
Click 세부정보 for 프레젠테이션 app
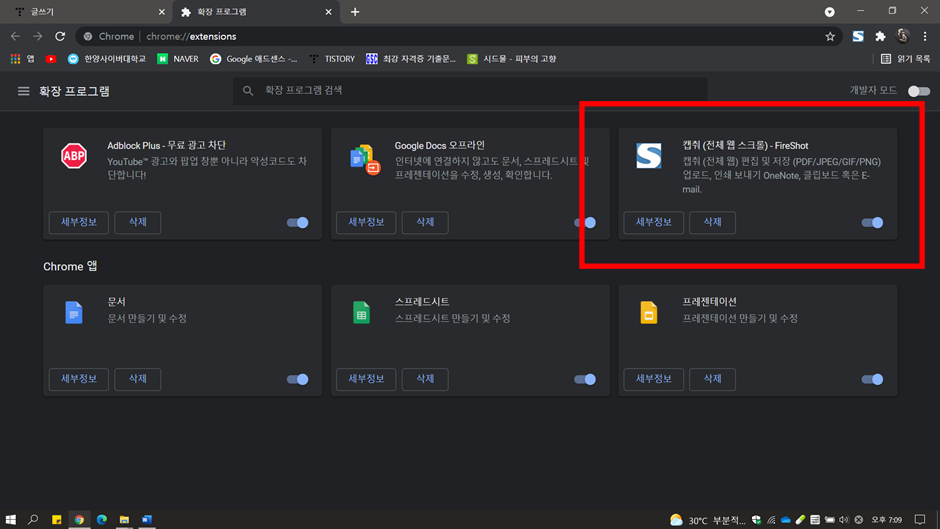pyautogui.click(x=653, y=379)
